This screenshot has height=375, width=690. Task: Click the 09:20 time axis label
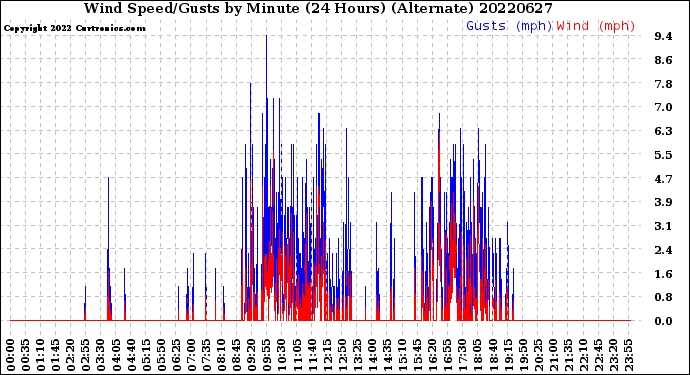(x=251, y=355)
